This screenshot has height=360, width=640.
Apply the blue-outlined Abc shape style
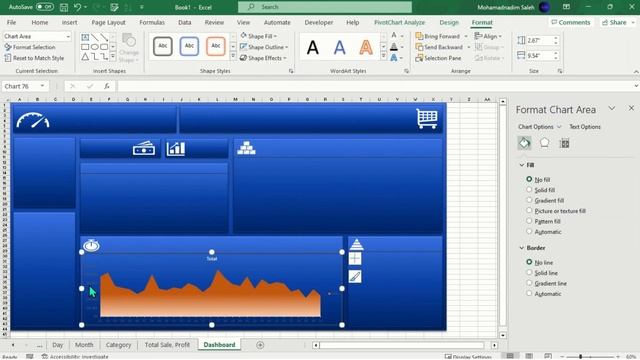click(x=189, y=46)
